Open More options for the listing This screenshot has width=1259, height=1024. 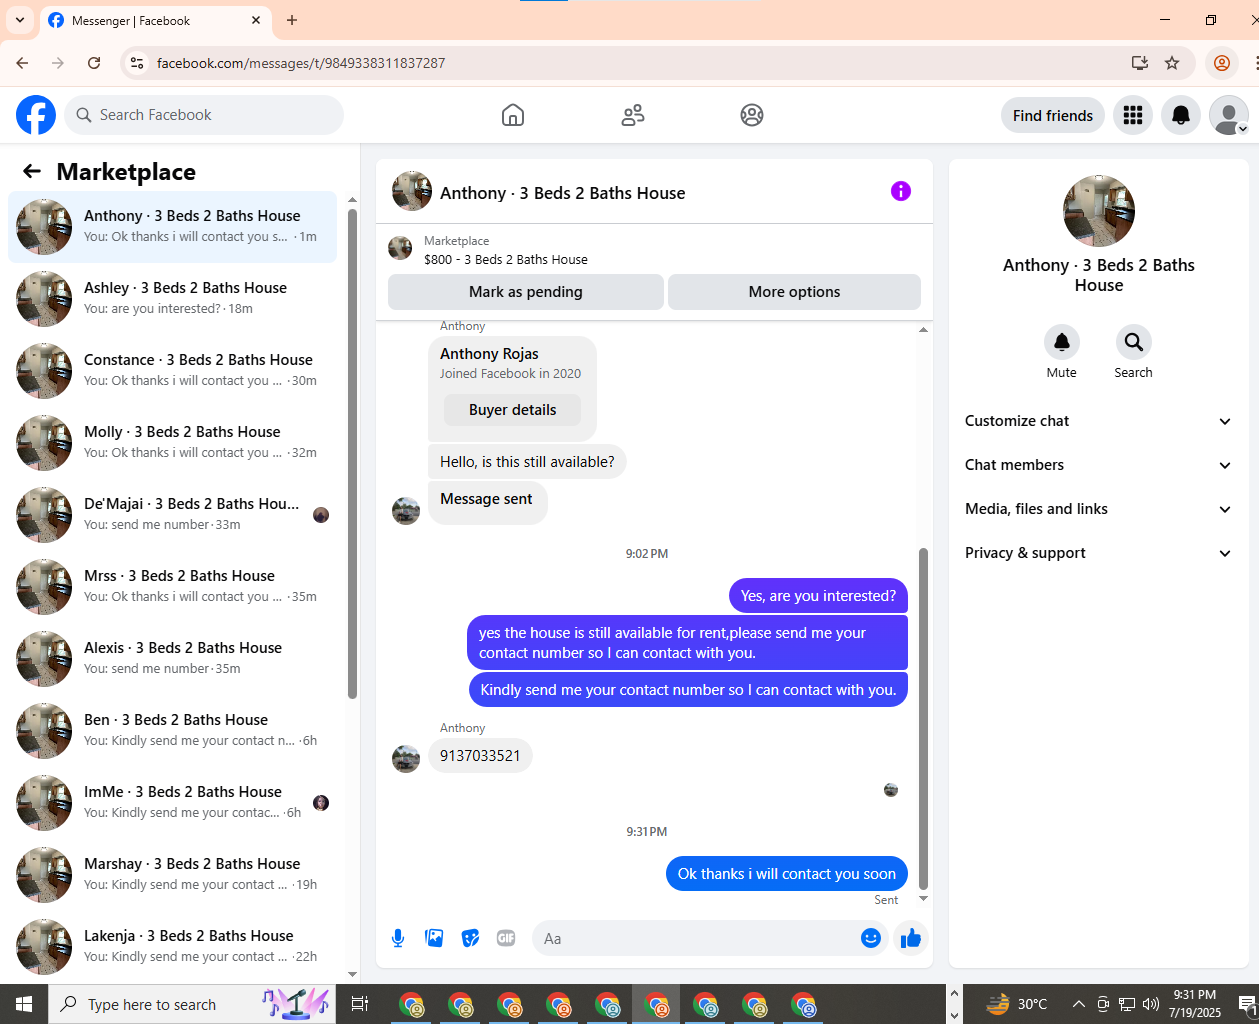[x=794, y=292]
